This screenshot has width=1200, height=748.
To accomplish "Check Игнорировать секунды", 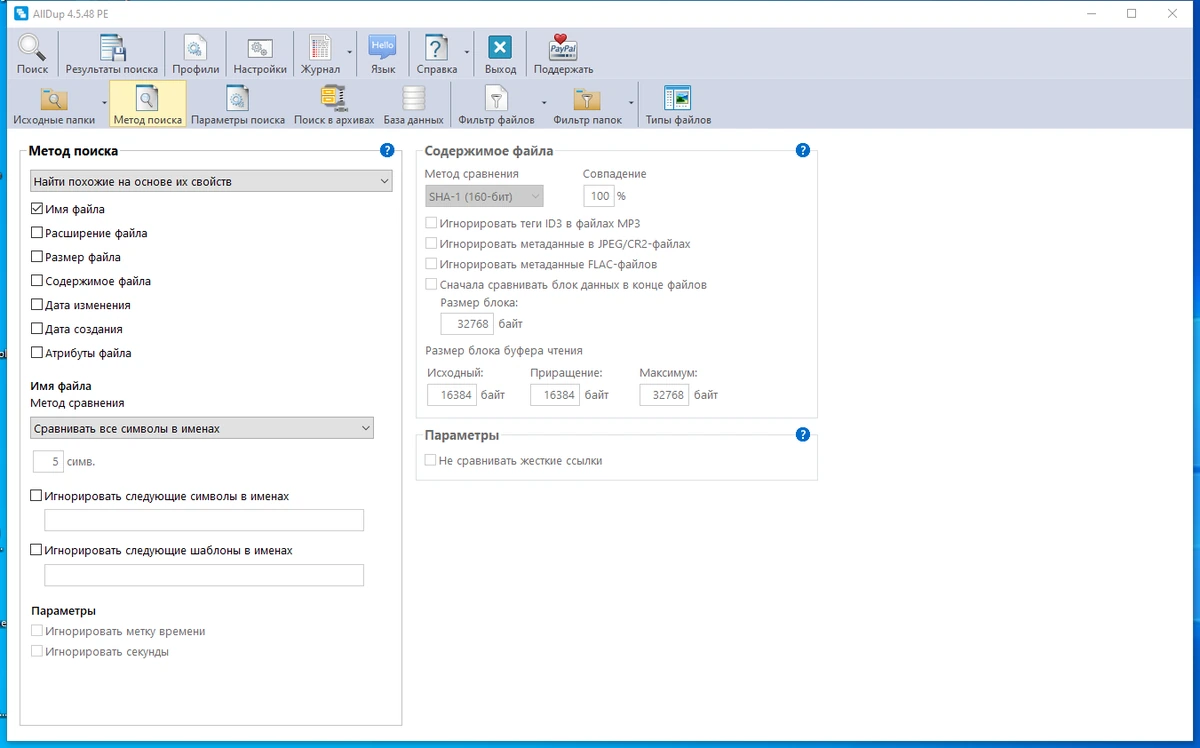I will 37,651.
